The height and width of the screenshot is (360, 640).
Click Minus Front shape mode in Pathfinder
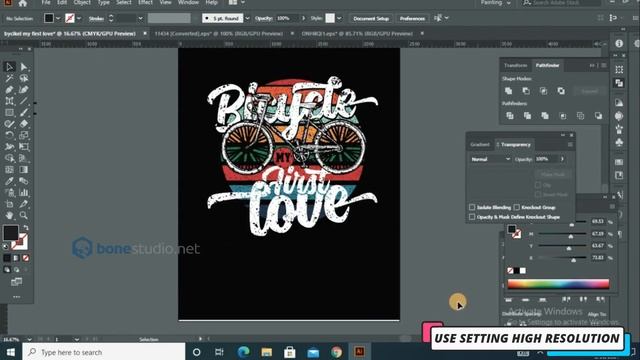526,91
